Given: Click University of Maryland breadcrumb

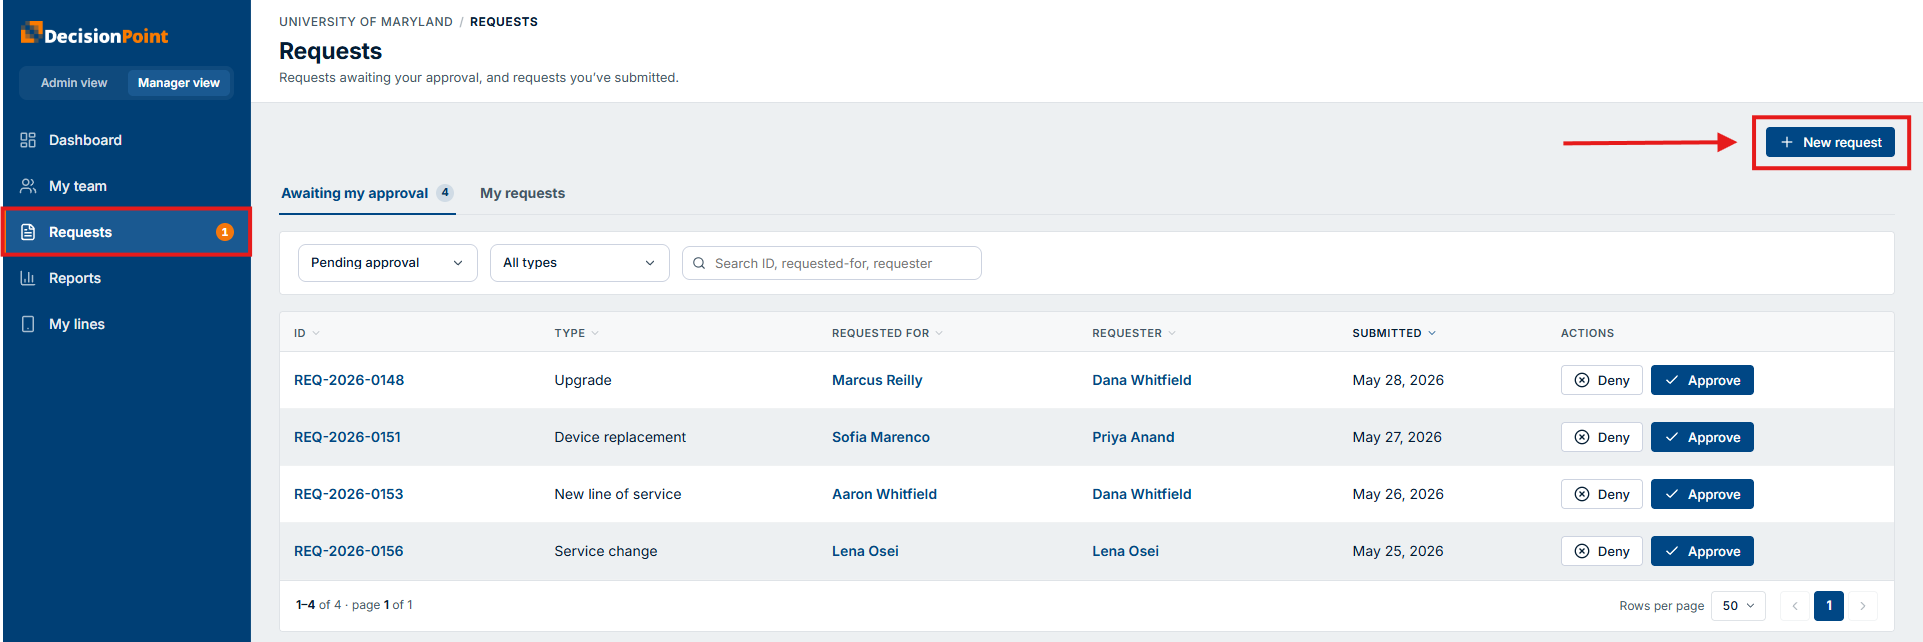Looking at the screenshot, I should point(366,22).
